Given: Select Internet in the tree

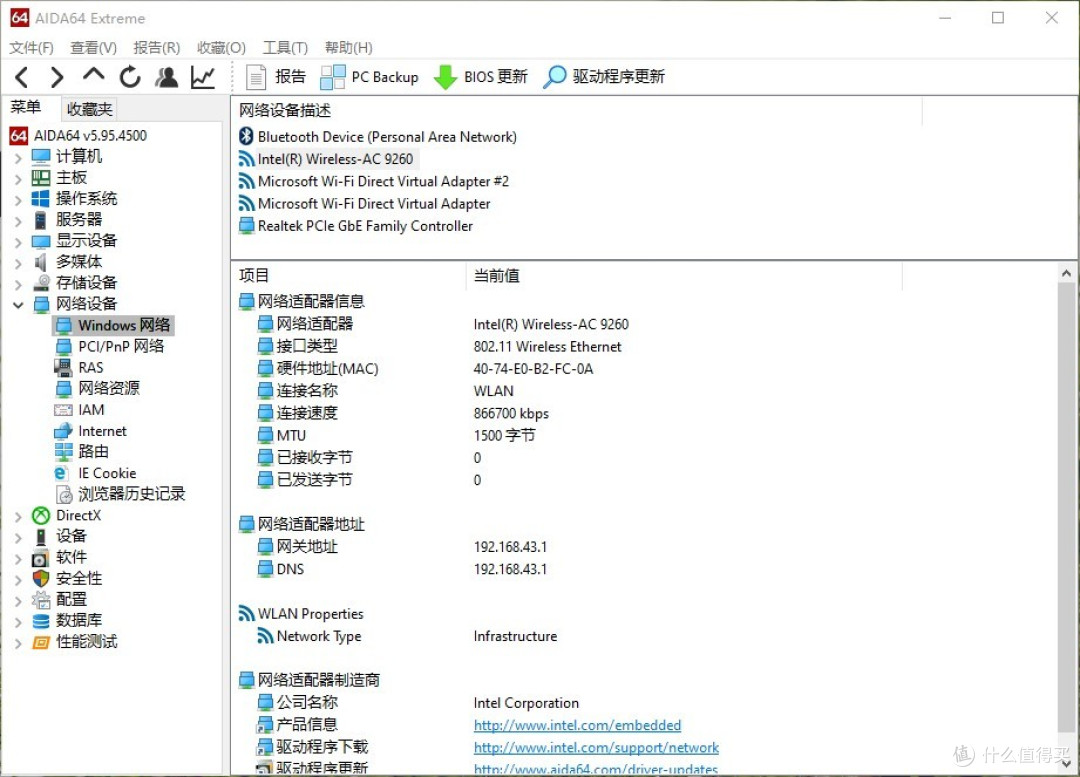Looking at the screenshot, I should (92, 431).
